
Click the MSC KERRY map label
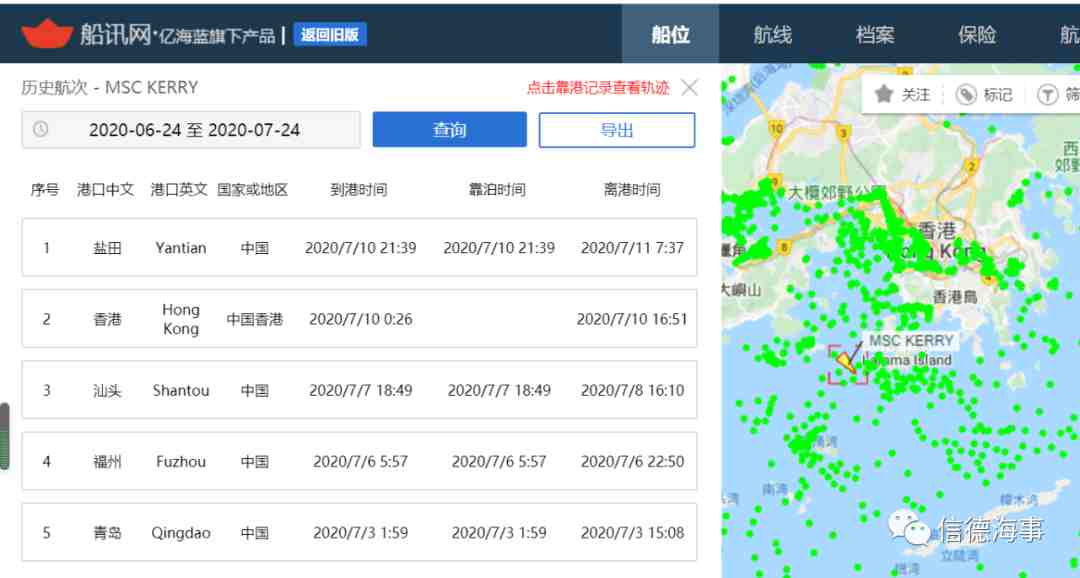[911, 340]
